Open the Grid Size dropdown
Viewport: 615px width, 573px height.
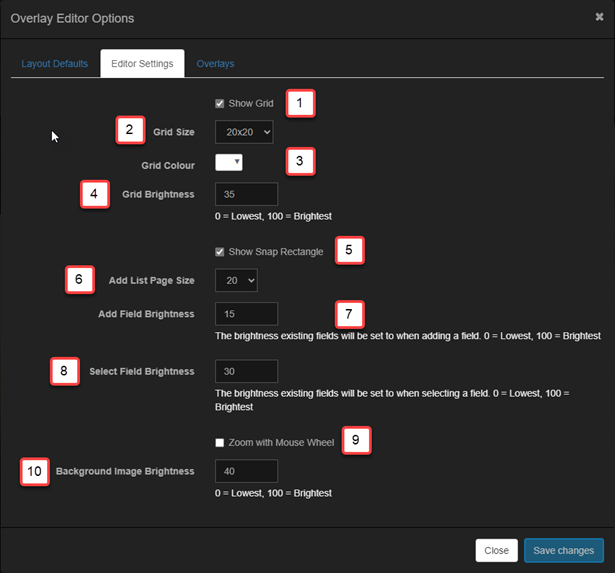coord(243,132)
